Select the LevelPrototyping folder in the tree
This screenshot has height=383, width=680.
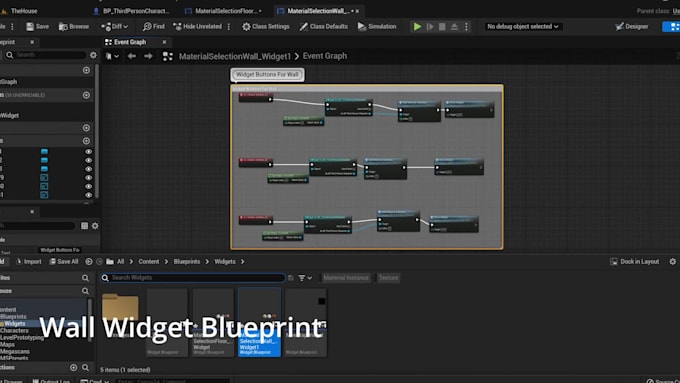click(x=22, y=337)
